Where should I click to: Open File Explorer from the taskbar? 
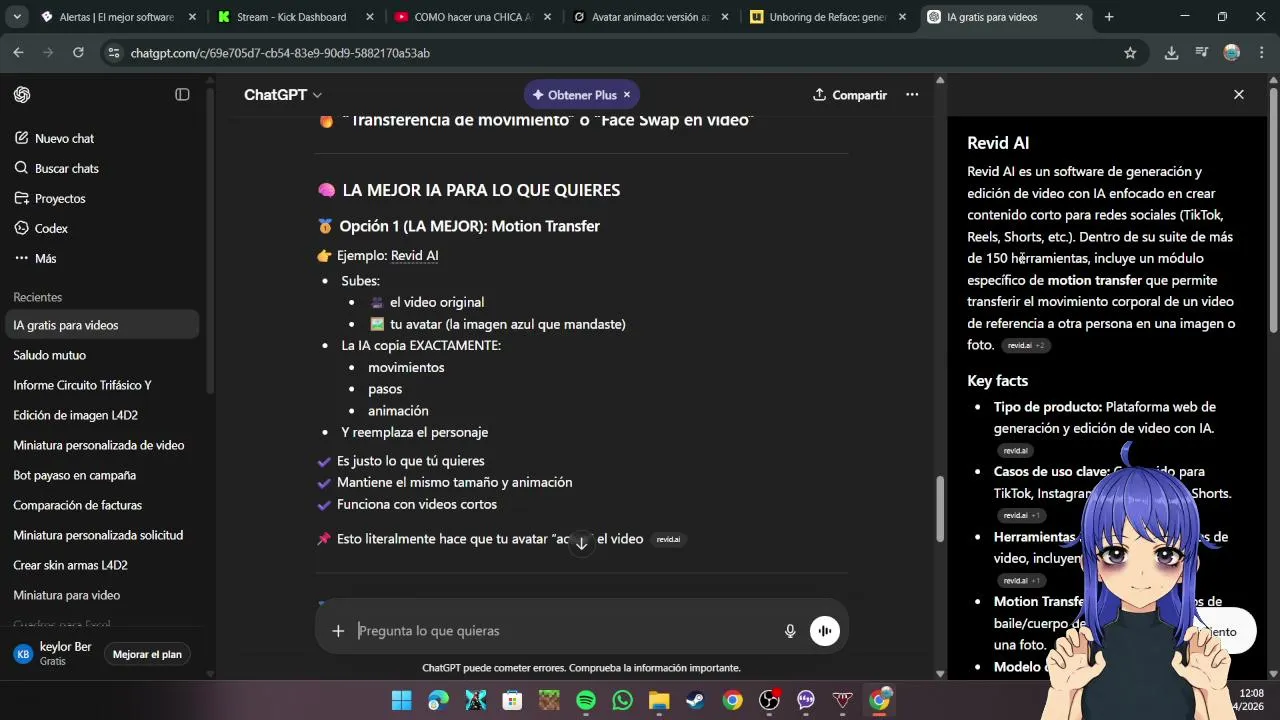pyautogui.click(x=659, y=700)
